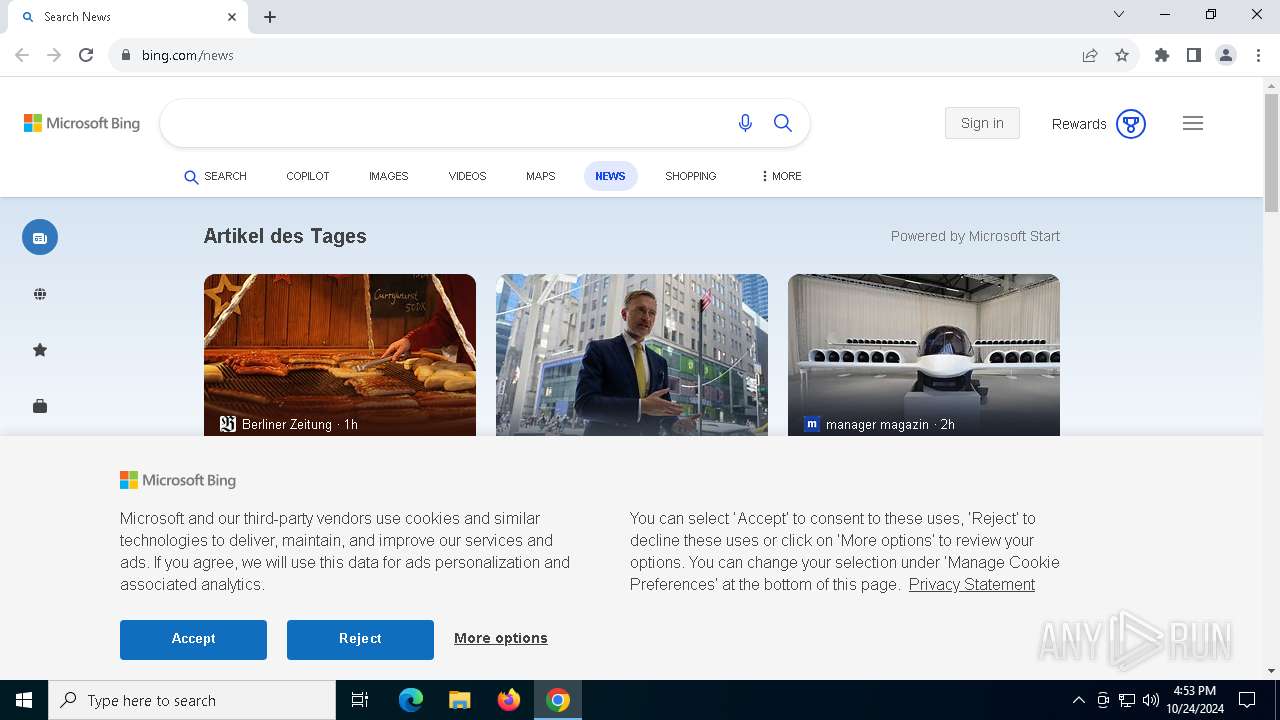The image size is (1280, 720).
Task: Switch to the COPILOT tab
Action: tap(308, 176)
